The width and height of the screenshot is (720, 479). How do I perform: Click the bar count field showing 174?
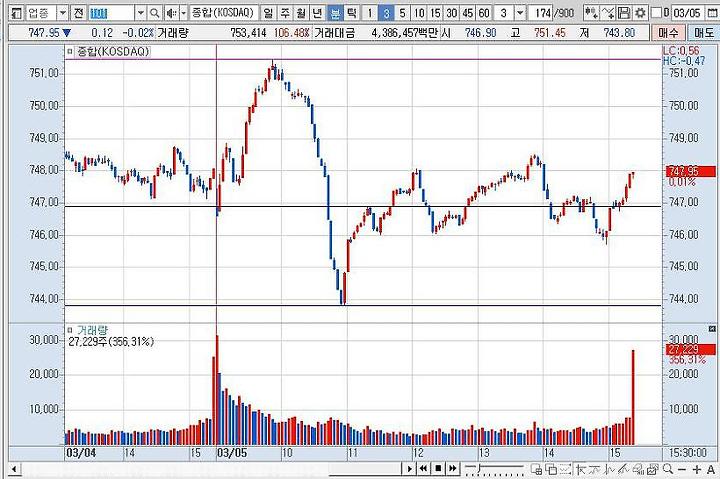[540, 13]
